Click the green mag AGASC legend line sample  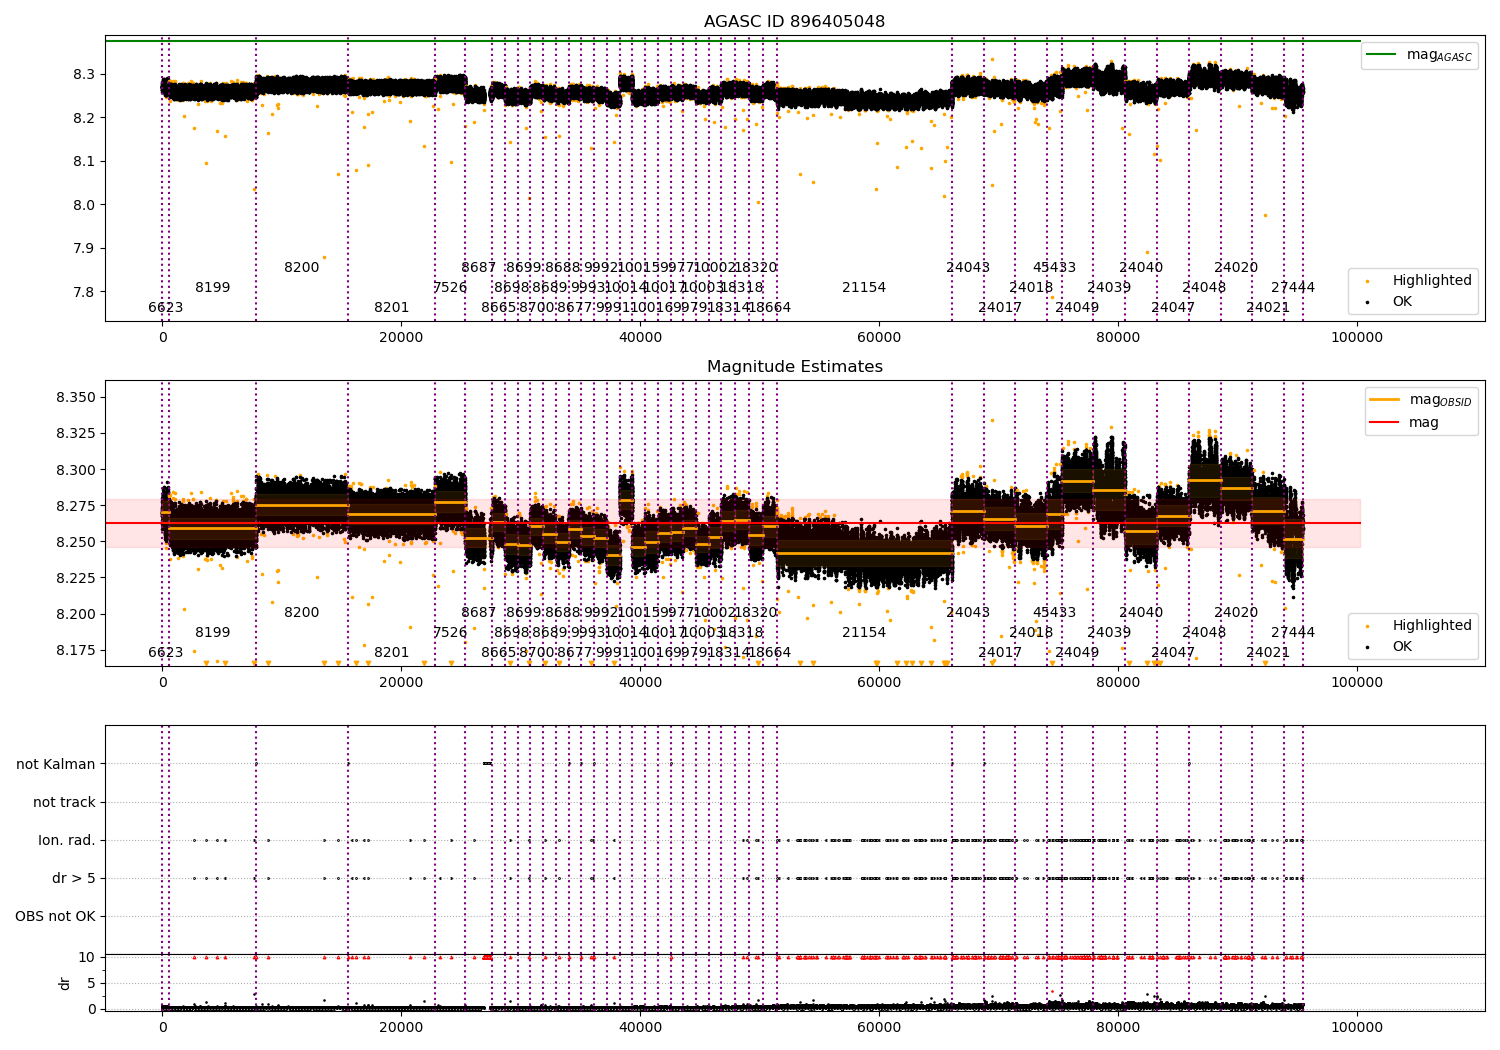(x=1382, y=54)
